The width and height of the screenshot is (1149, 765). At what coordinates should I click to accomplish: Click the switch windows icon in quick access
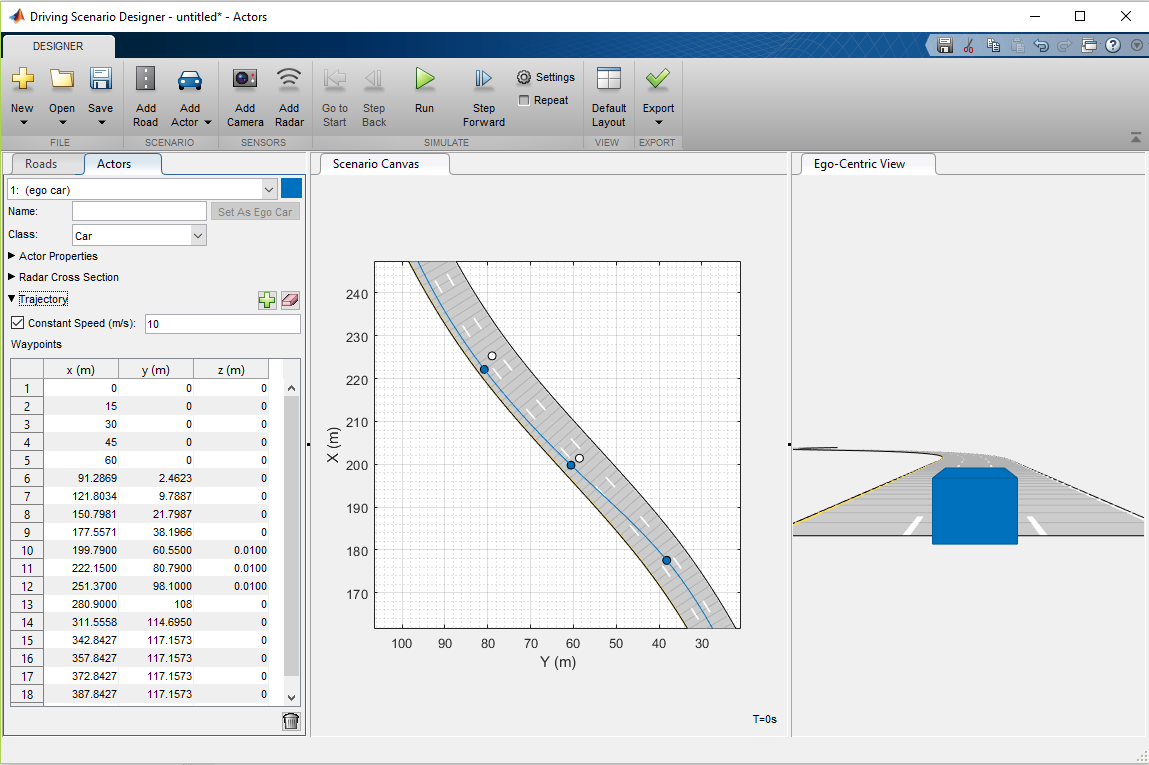tap(1090, 45)
